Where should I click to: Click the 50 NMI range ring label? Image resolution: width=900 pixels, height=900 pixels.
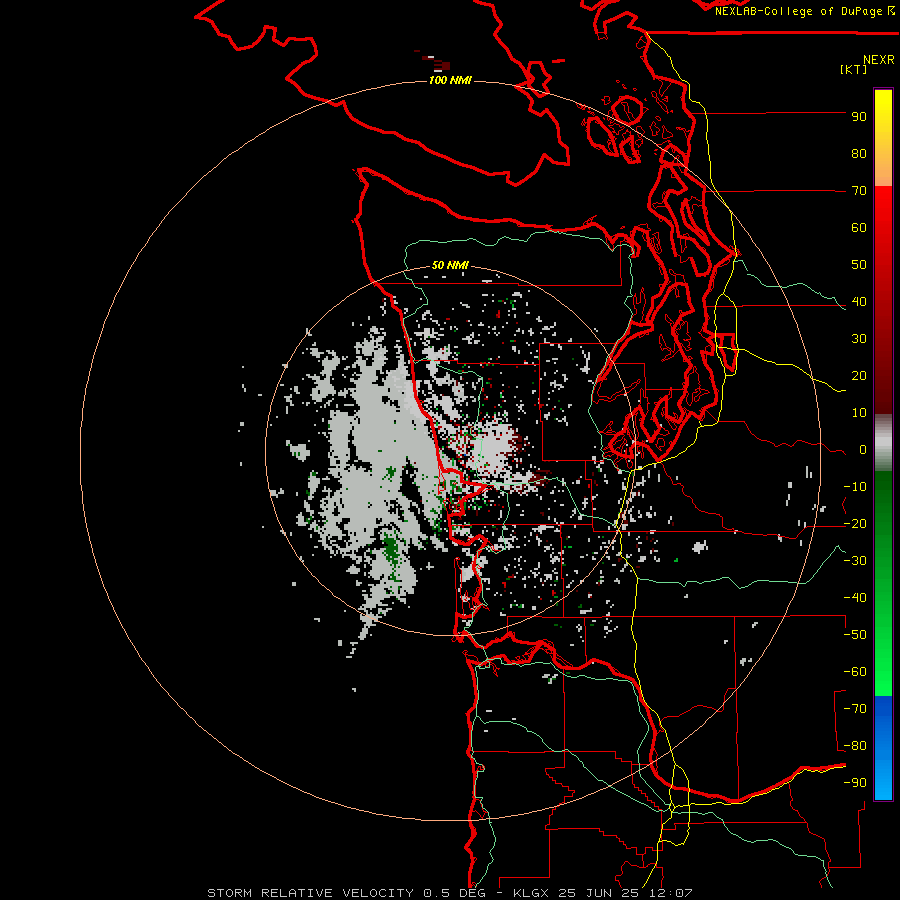[x=450, y=265]
